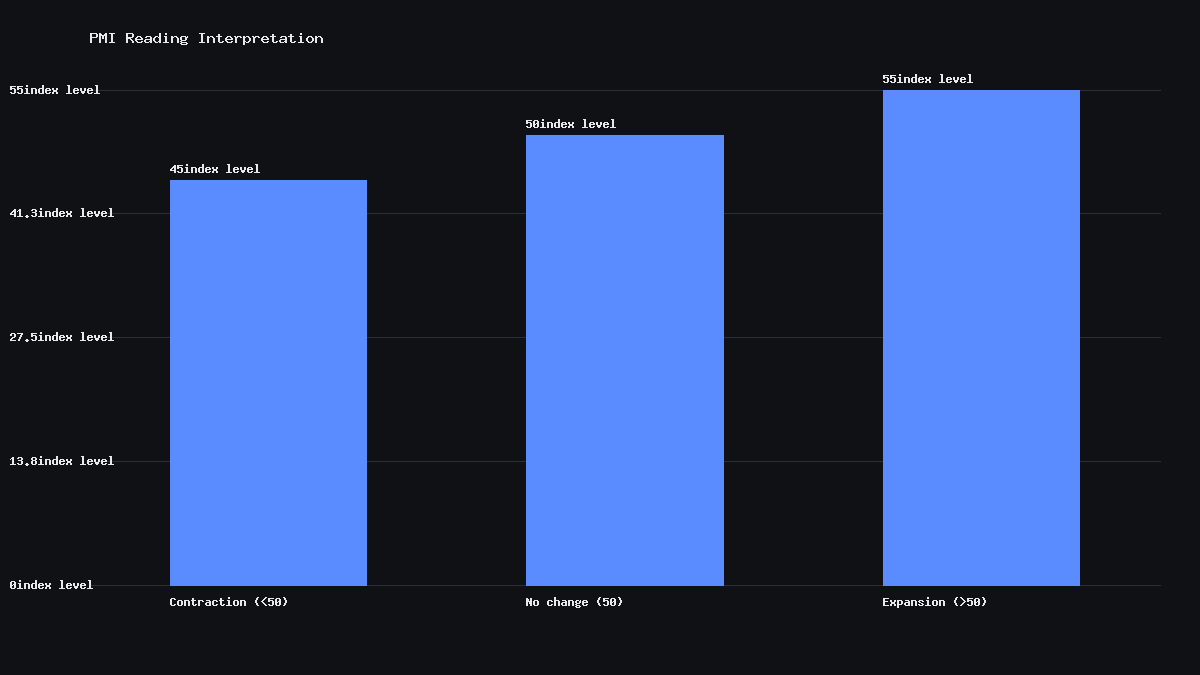The height and width of the screenshot is (675, 1200).
Task: Click the 0index level y-axis label
Action: click(51, 585)
